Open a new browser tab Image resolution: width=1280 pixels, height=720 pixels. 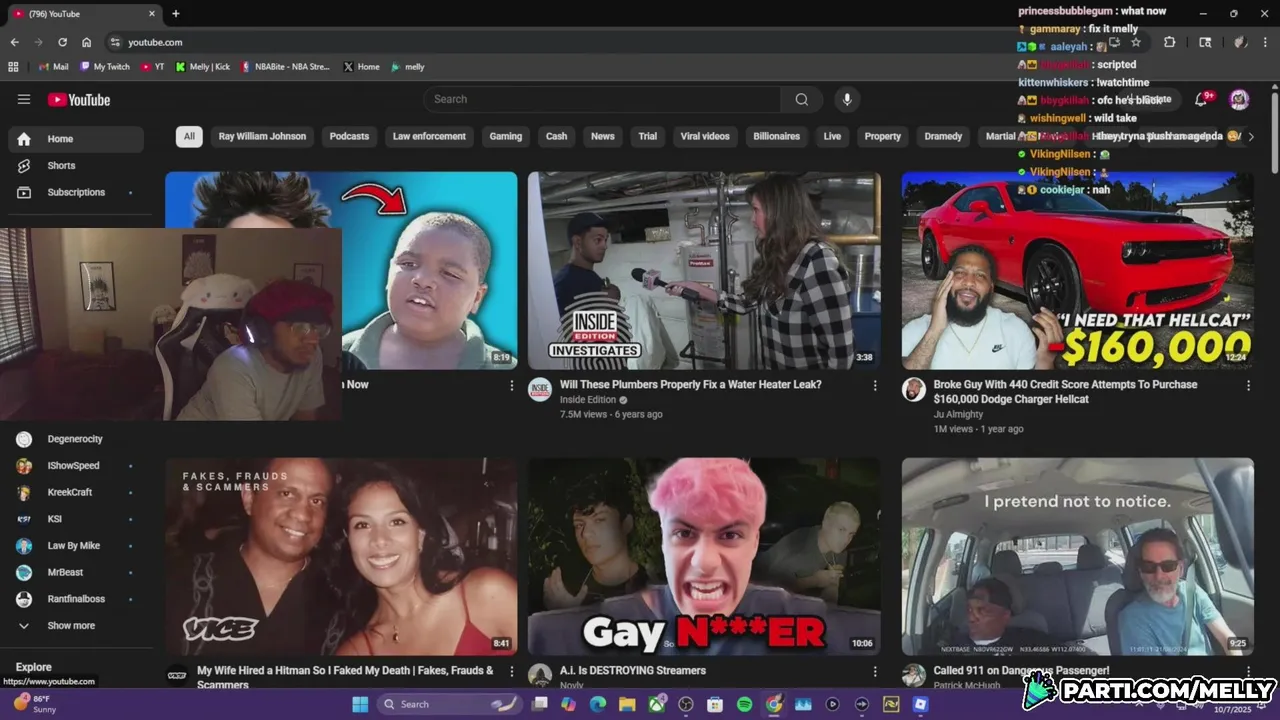[x=176, y=14]
